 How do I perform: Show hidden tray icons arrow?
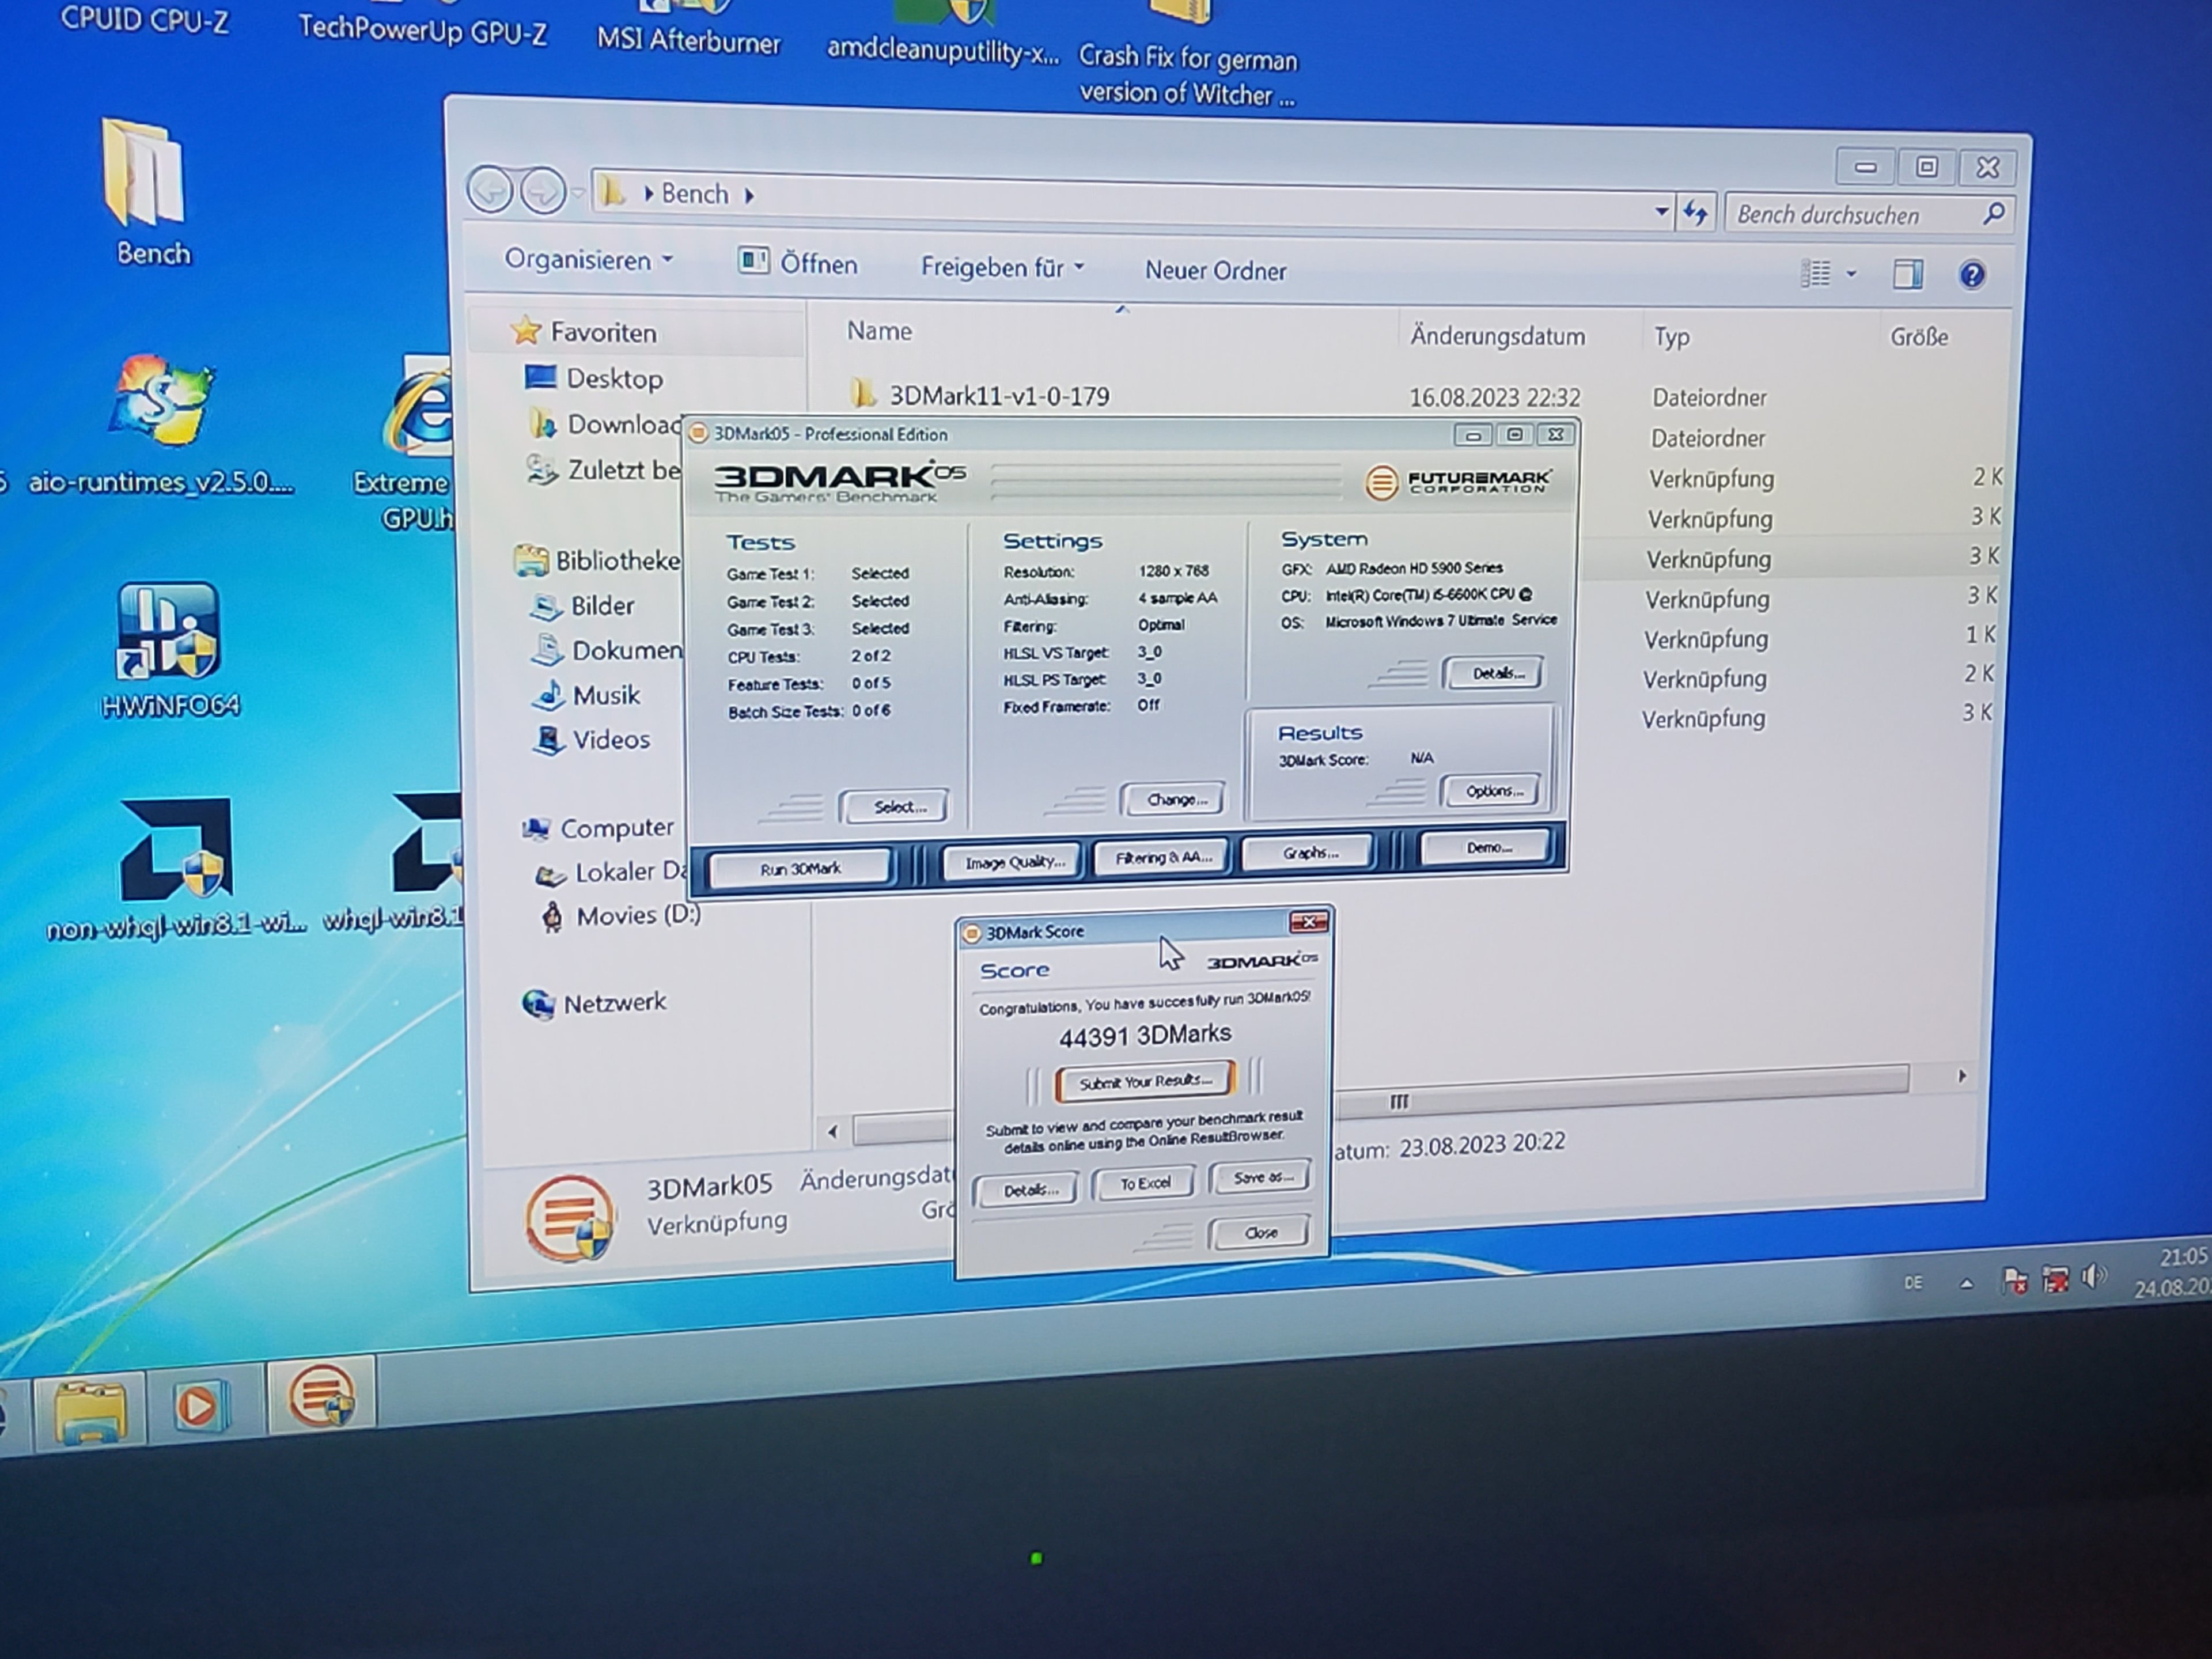tap(1966, 1283)
